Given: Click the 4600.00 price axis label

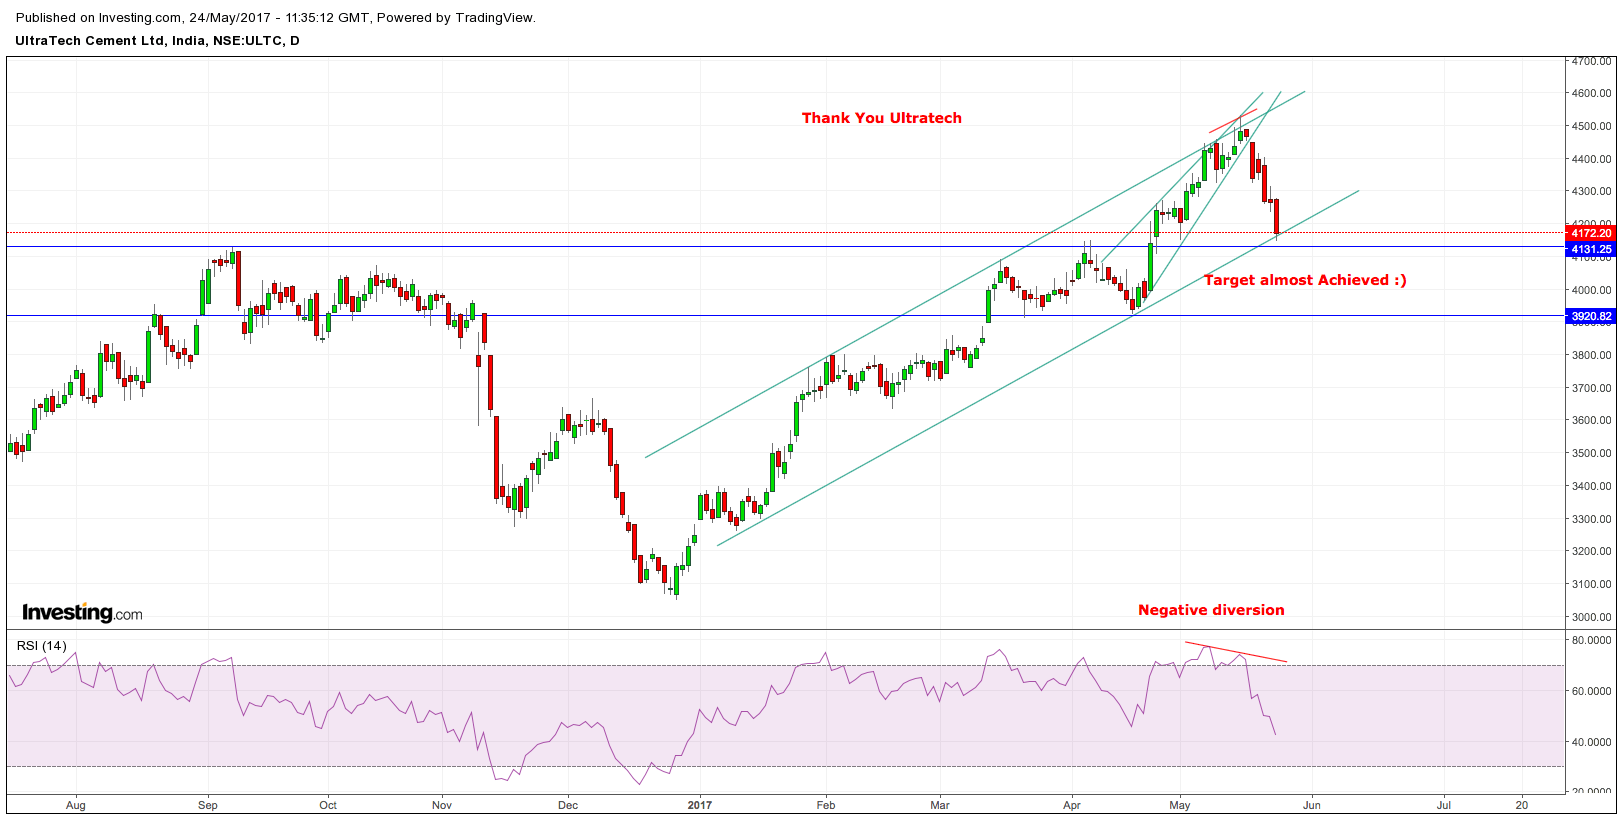Looking at the screenshot, I should [1591, 93].
